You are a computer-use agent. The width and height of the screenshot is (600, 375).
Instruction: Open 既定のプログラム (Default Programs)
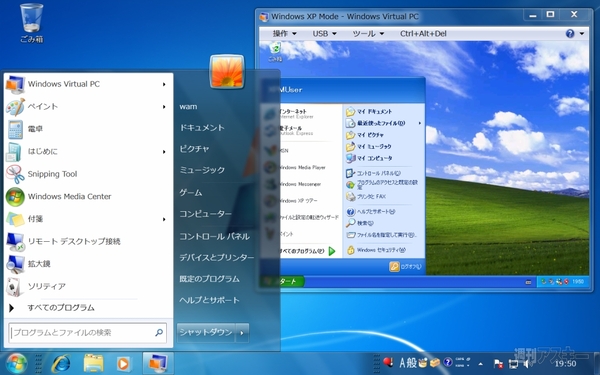click(x=209, y=279)
